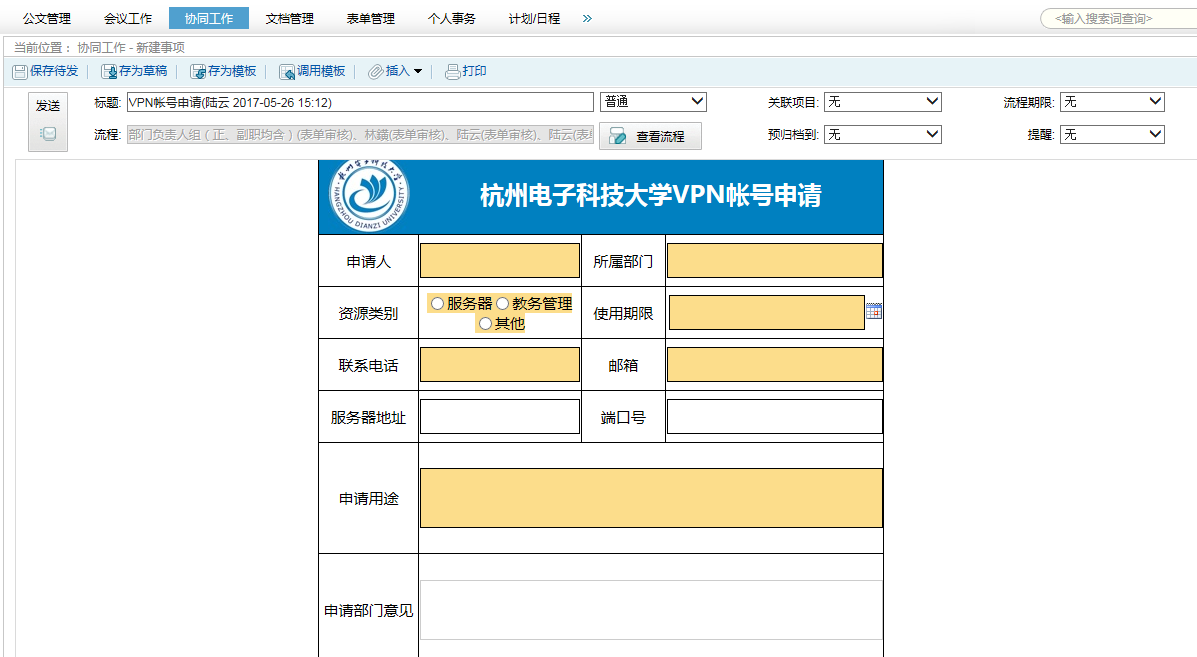The image size is (1197, 657).
Task: Select the 教务管理 radio button
Action: point(502,304)
